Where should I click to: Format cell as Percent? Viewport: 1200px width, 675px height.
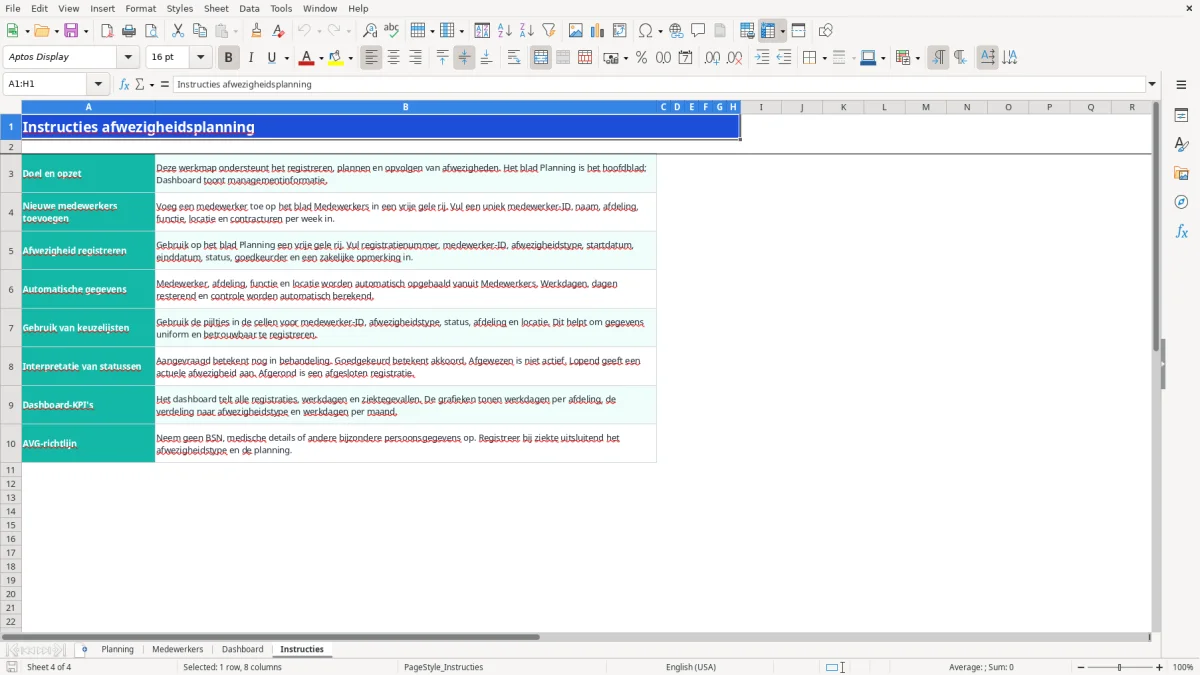641,58
